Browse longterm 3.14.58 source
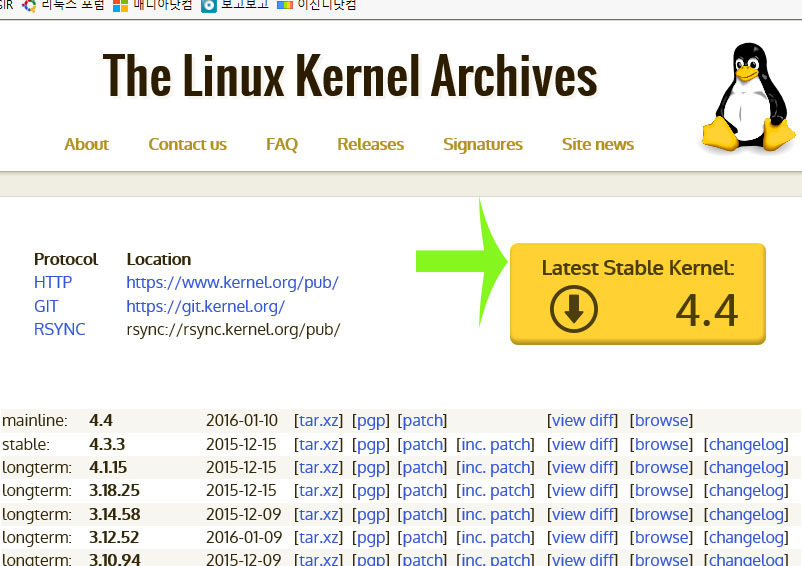The image size is (802, 566). click(661, 514)
